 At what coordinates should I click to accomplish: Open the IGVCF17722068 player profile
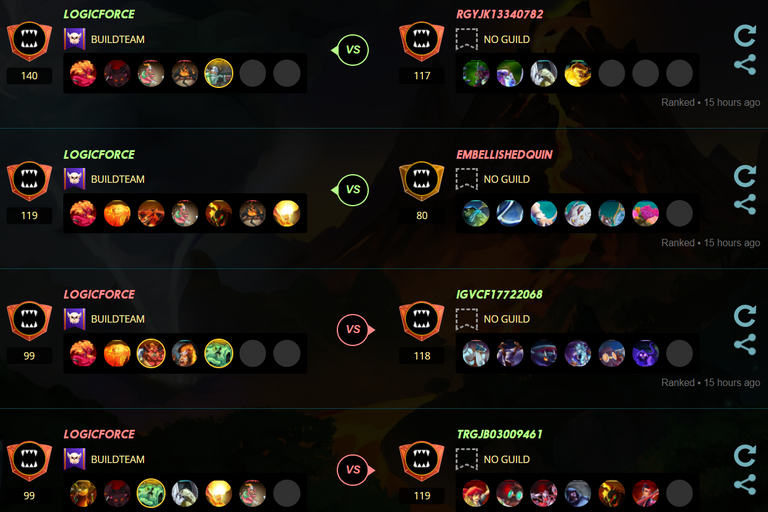499,294
